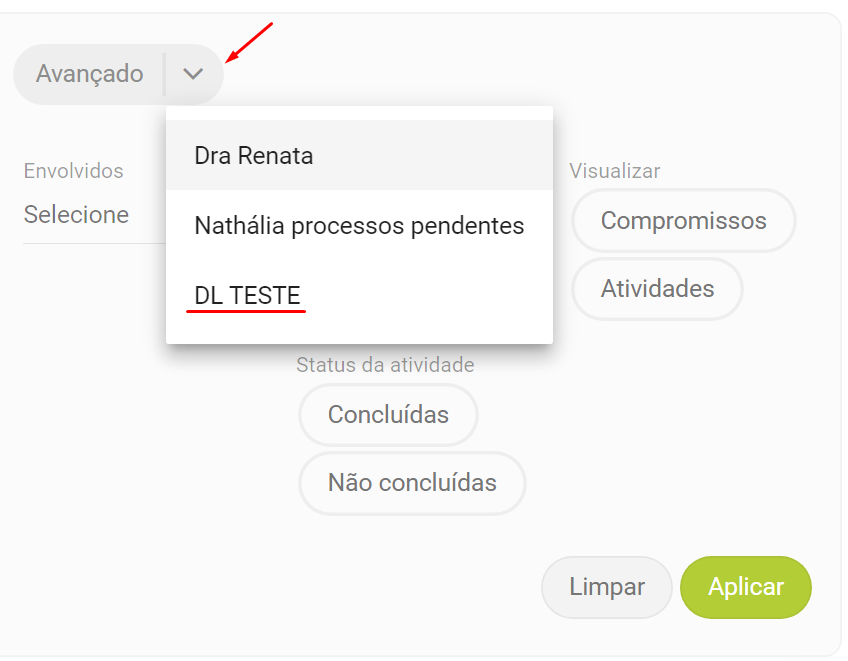Toggle the Compromissos chip
Viewport: 848px width, 661px height.
[x=683, y=221]
